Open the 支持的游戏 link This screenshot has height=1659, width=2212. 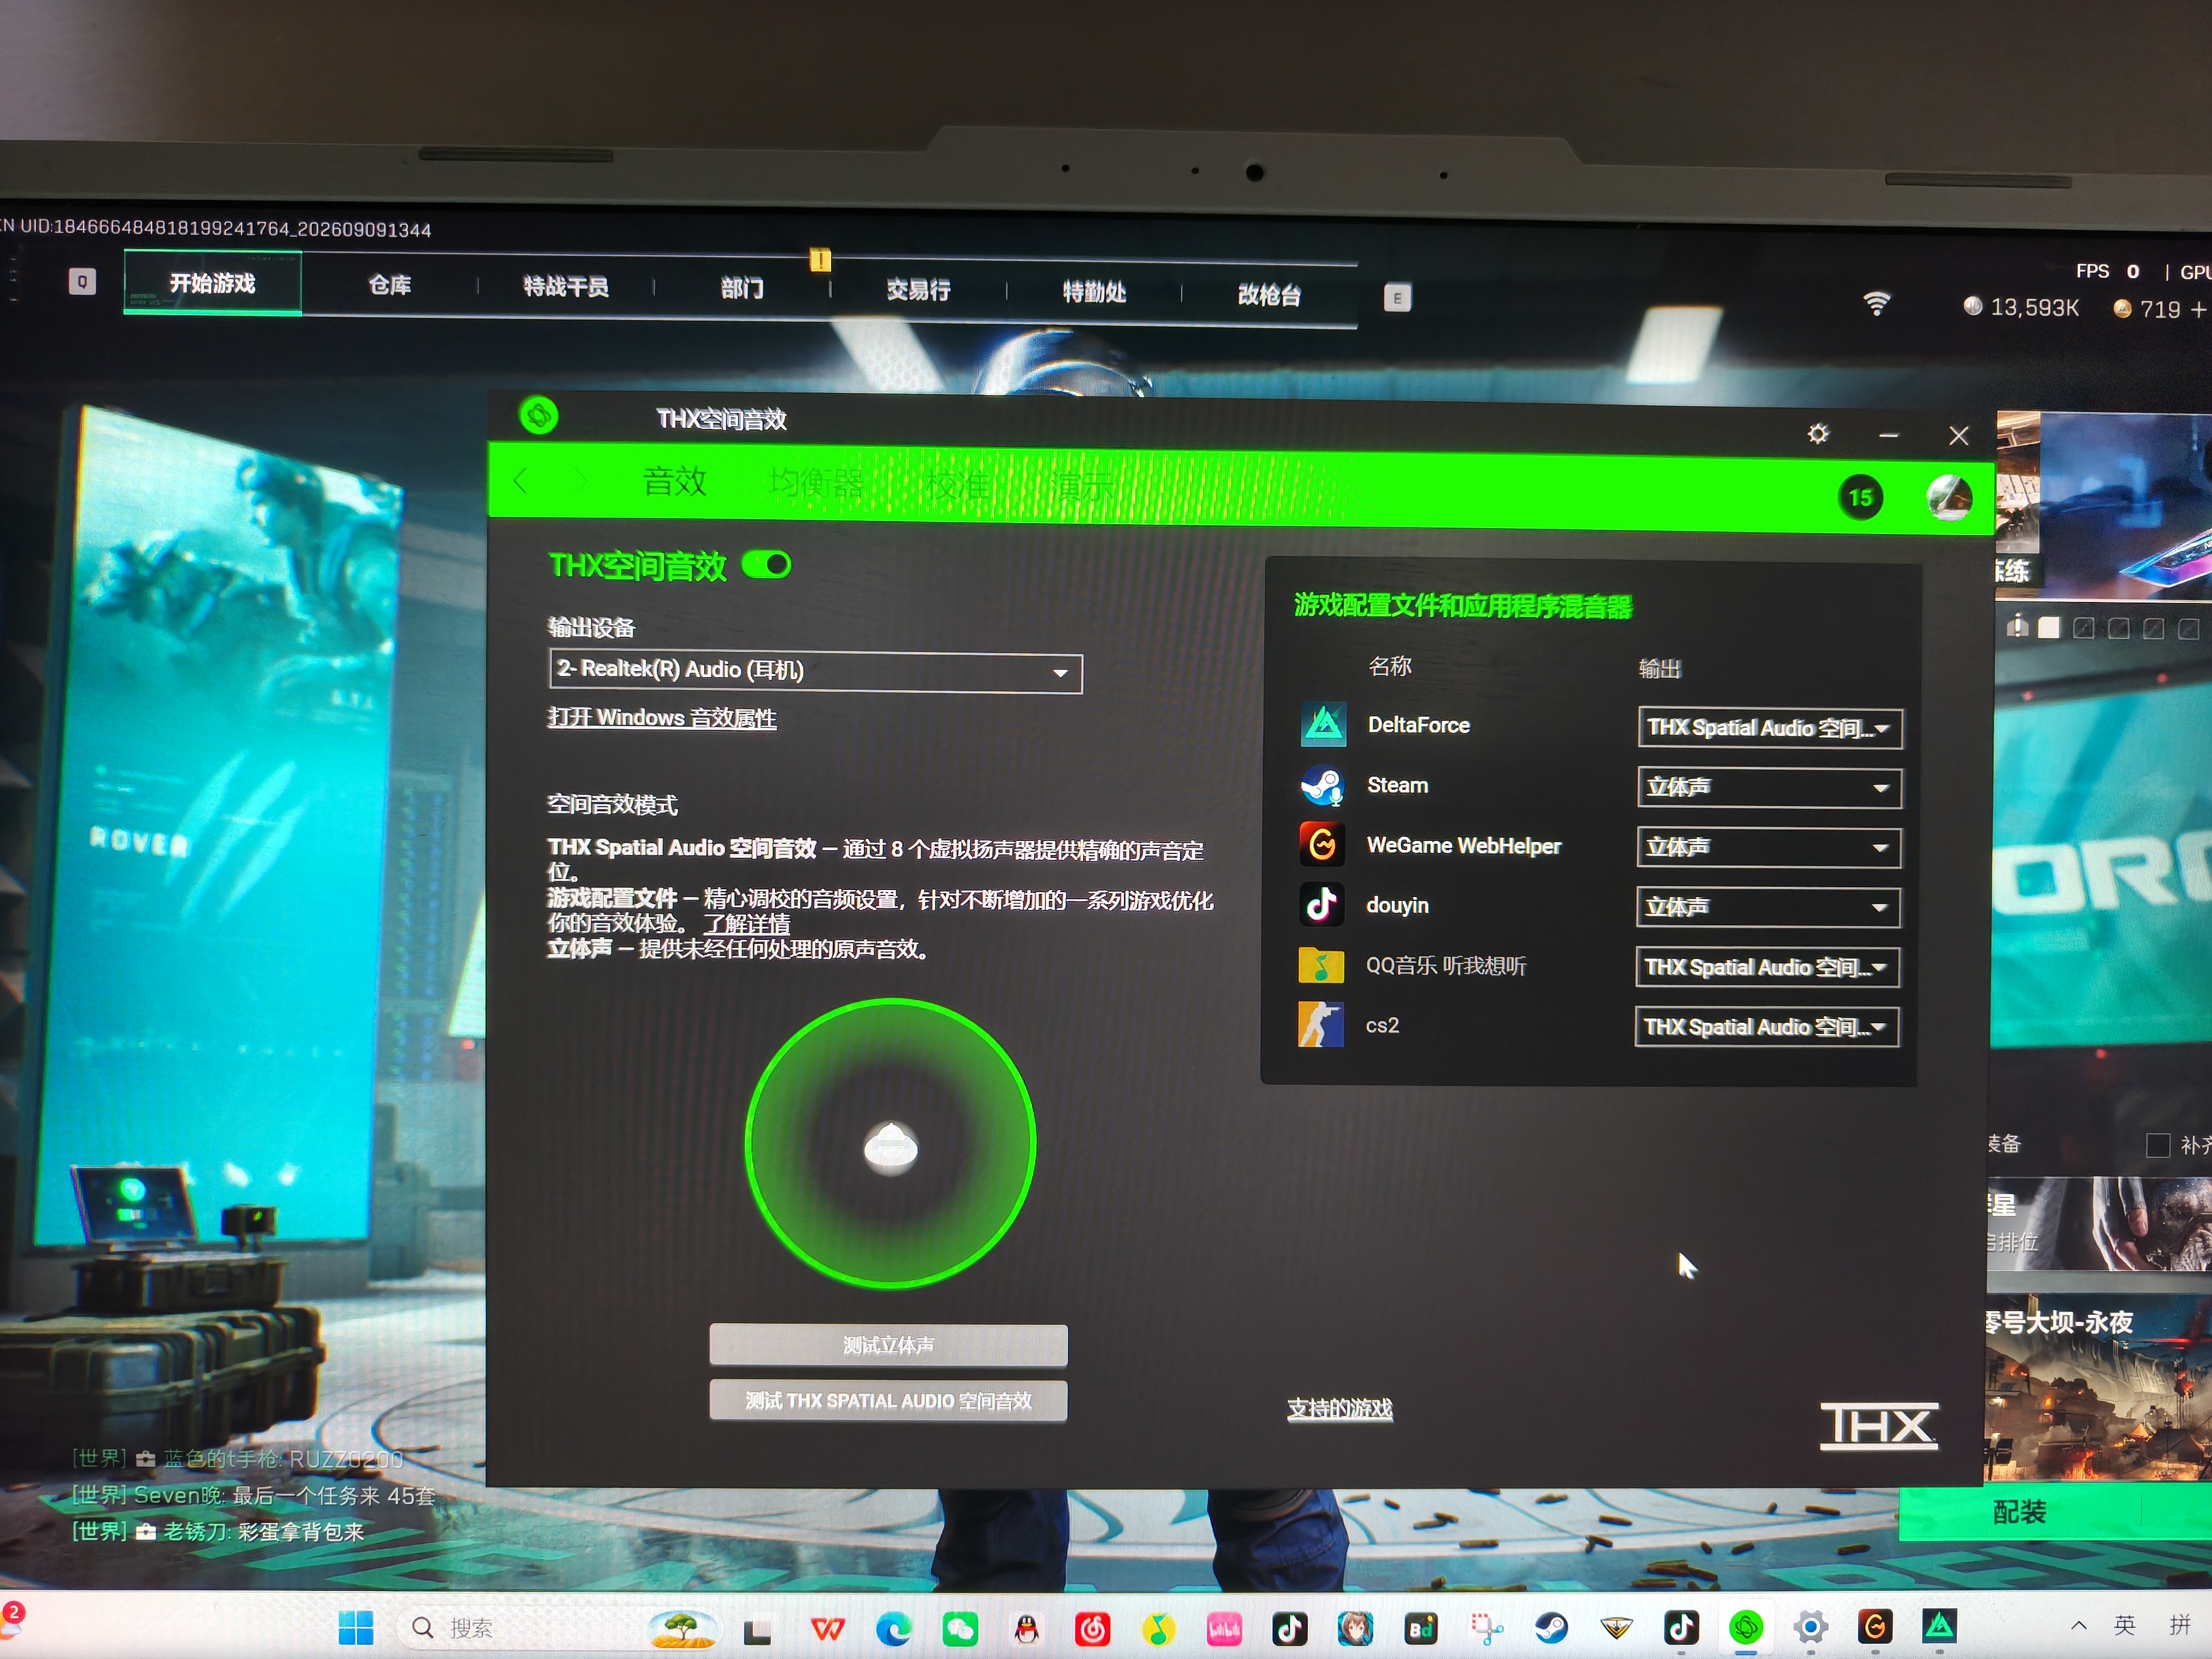pos(1339,1408)
